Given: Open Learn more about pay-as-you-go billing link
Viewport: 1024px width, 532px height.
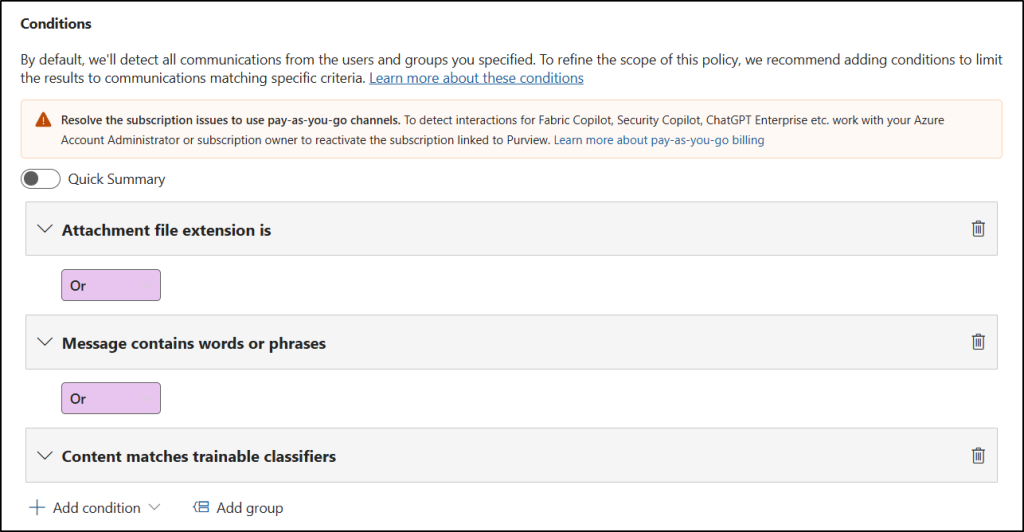Looking at the screenshot, I should pyautogui.click(x=659, y=140).
